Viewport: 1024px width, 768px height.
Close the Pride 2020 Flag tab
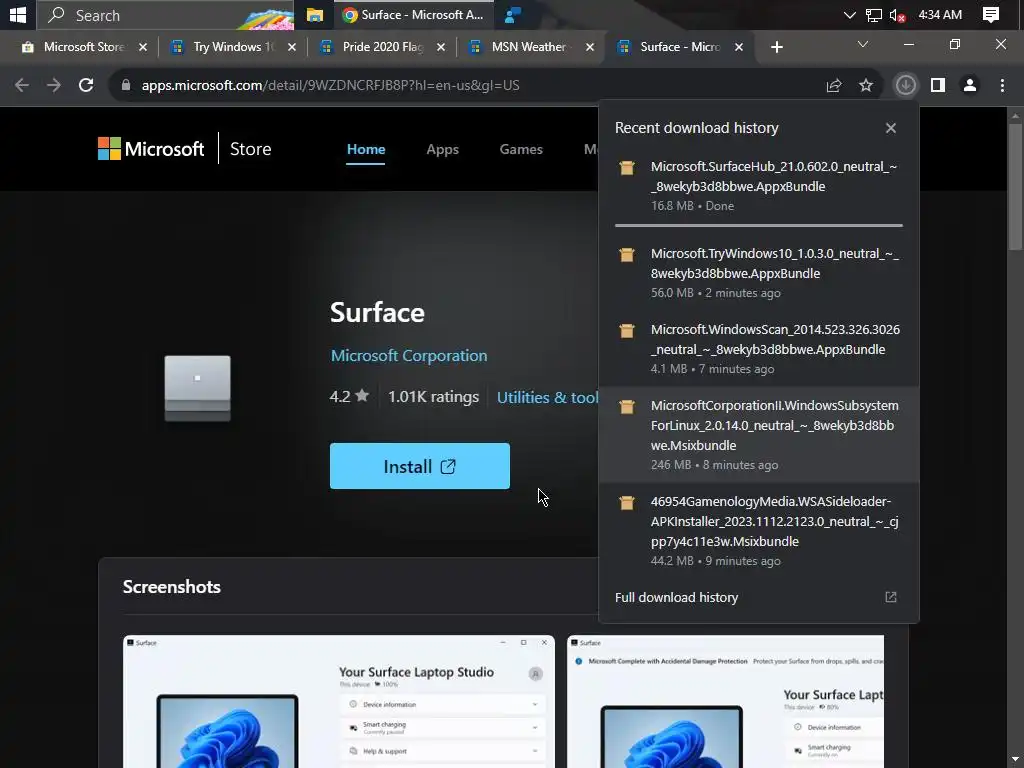pyautogui.click(x=441, y=47)
